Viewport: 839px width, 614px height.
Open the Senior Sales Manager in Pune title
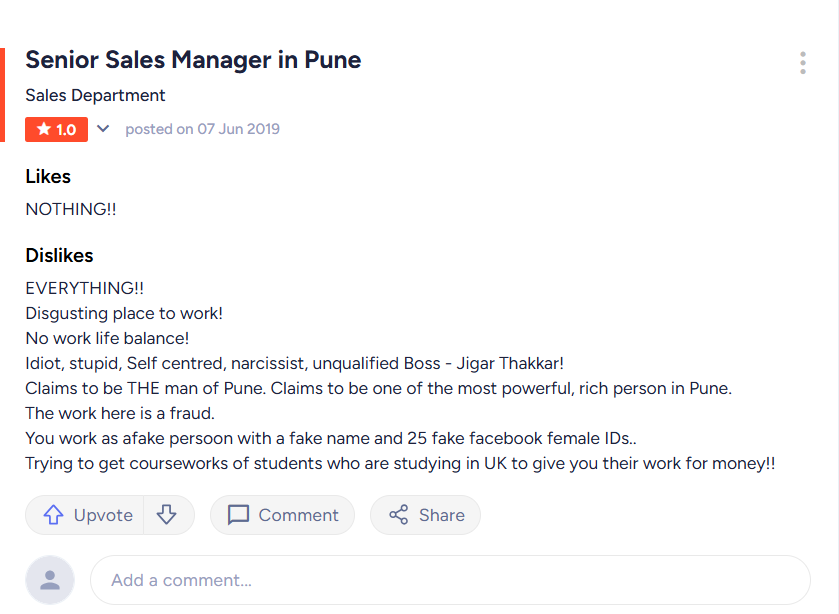coord(193,59)
